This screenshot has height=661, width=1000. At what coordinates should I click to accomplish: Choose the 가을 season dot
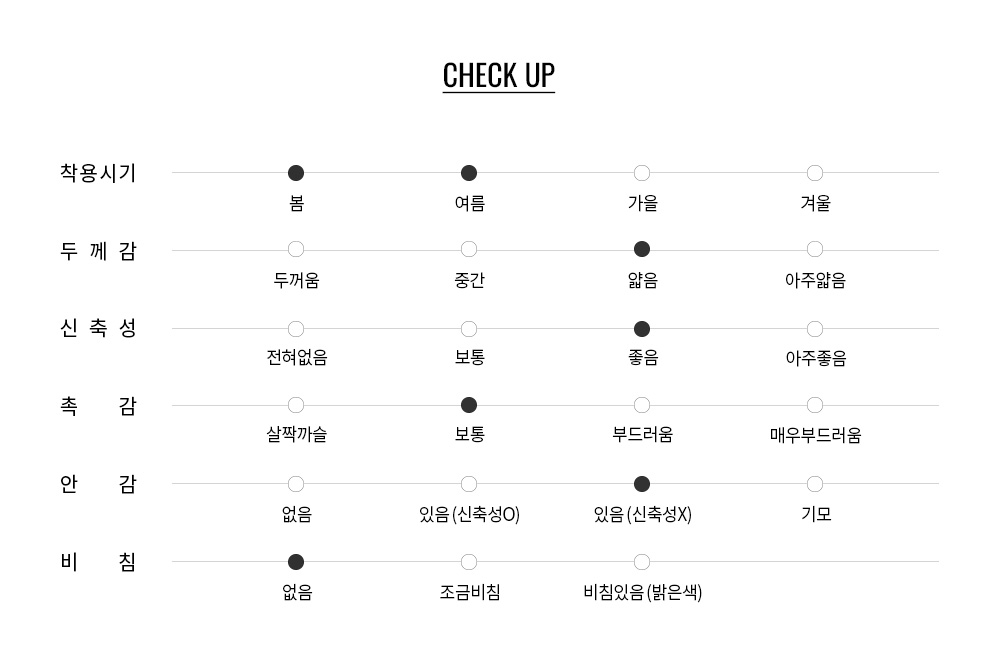point(642,173)
